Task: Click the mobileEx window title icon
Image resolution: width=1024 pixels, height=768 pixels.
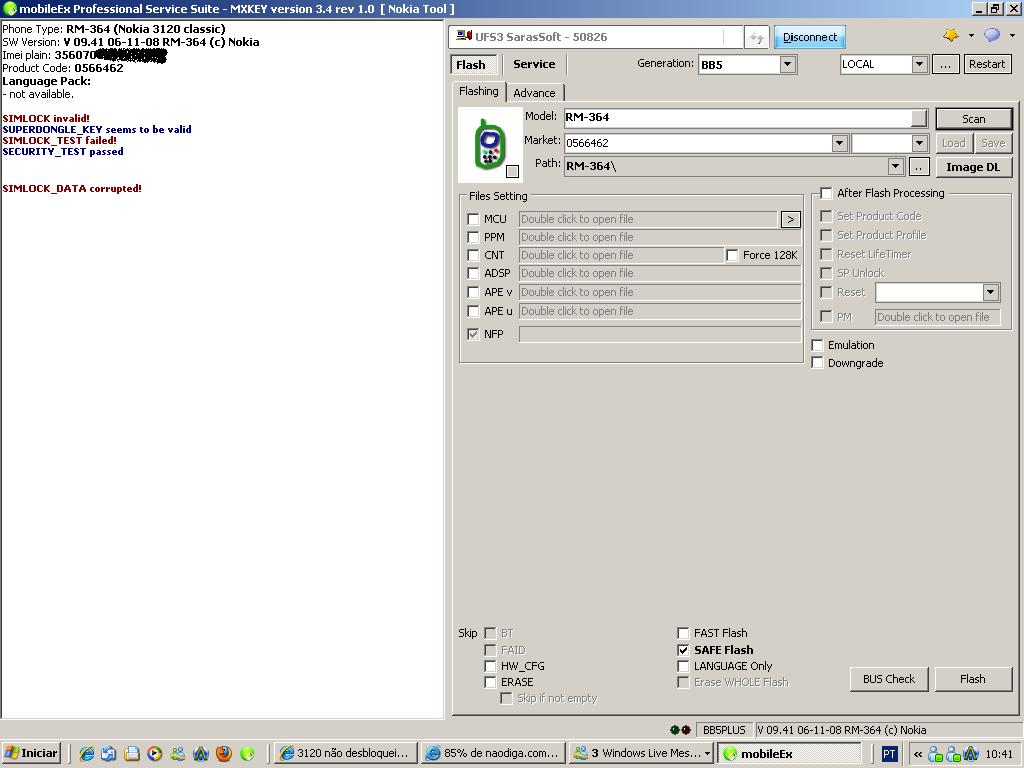Action: pos(9,8)
